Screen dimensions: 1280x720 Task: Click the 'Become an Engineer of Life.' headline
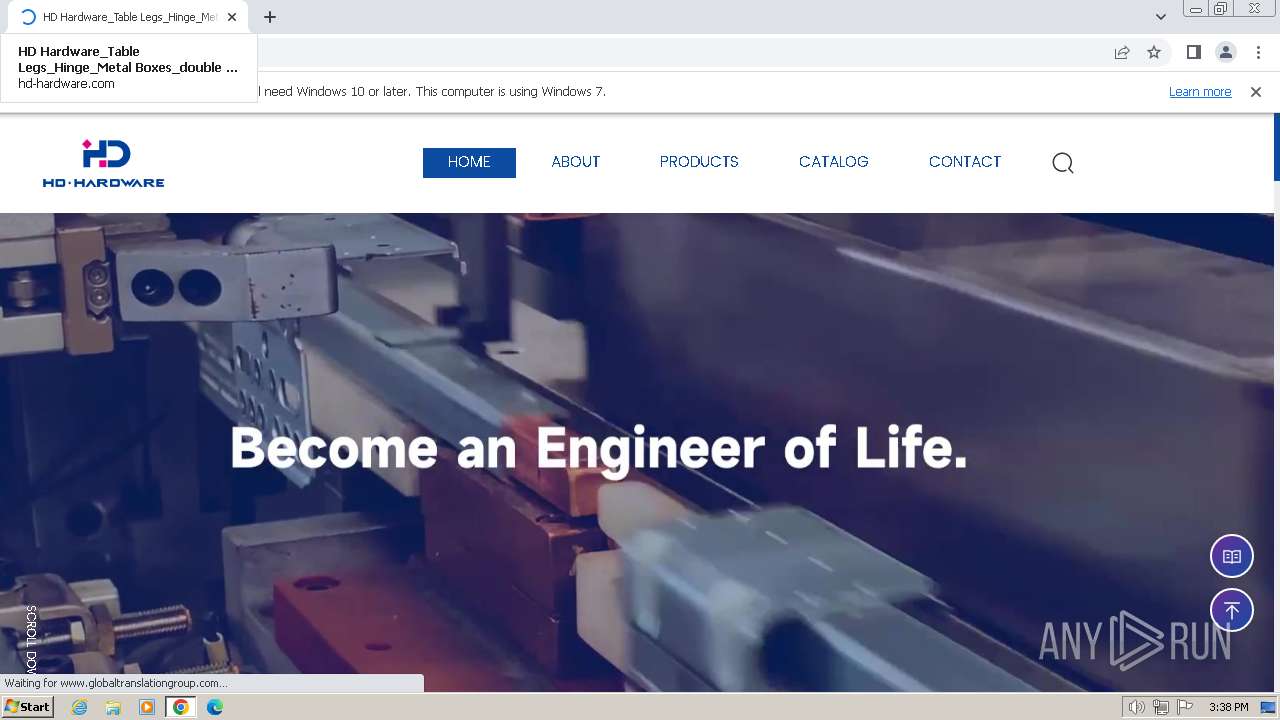[x=598, y=448]
